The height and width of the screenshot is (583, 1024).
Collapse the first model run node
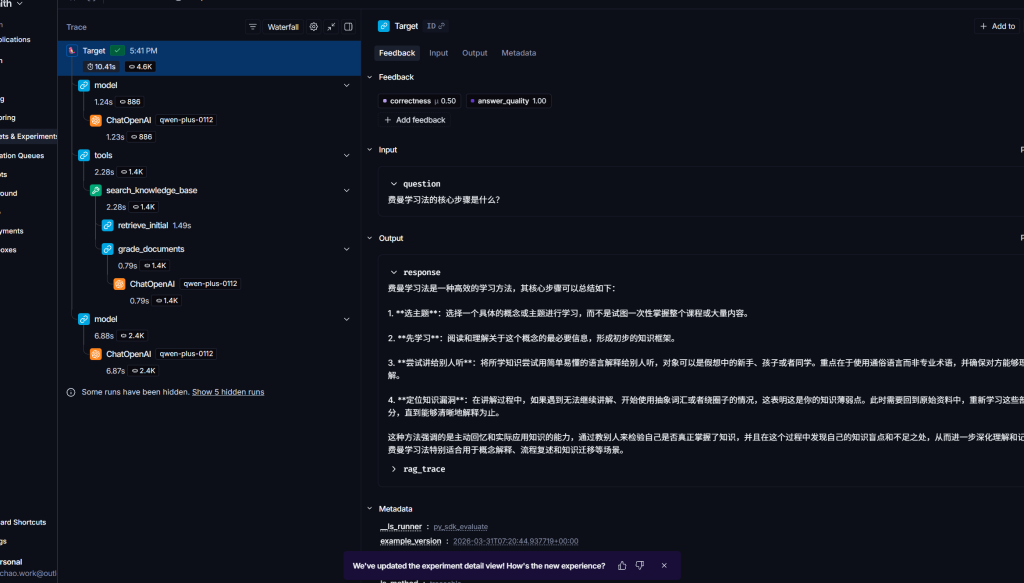347,86
